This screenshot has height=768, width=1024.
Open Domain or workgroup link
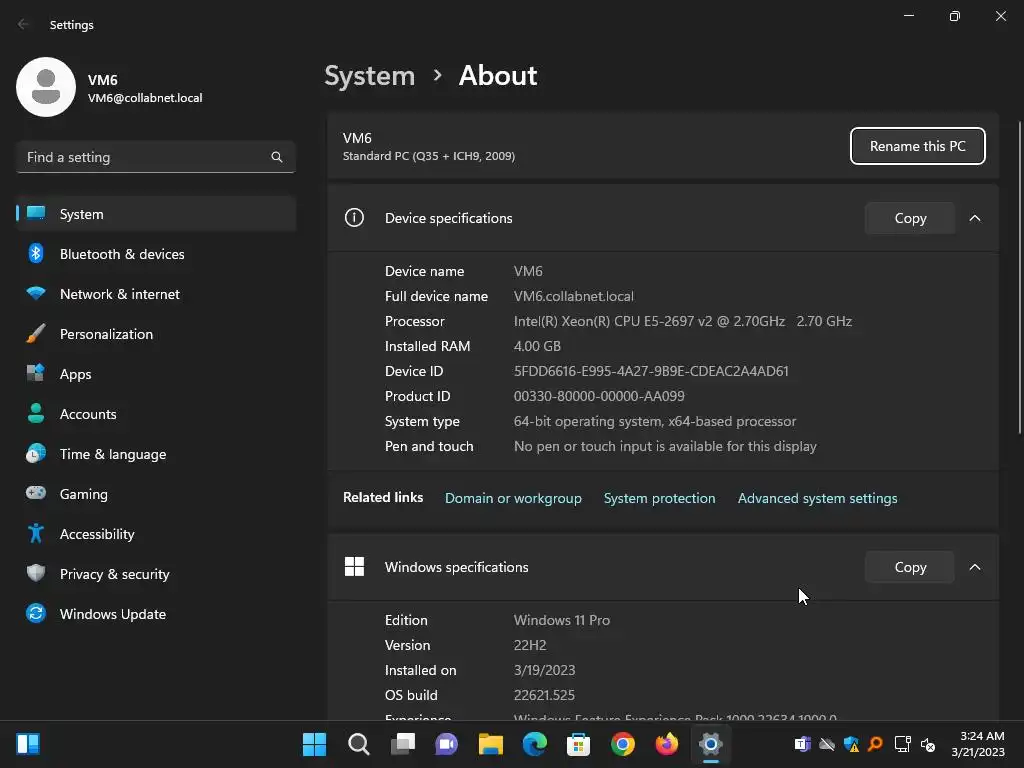[x=513, y=498]
